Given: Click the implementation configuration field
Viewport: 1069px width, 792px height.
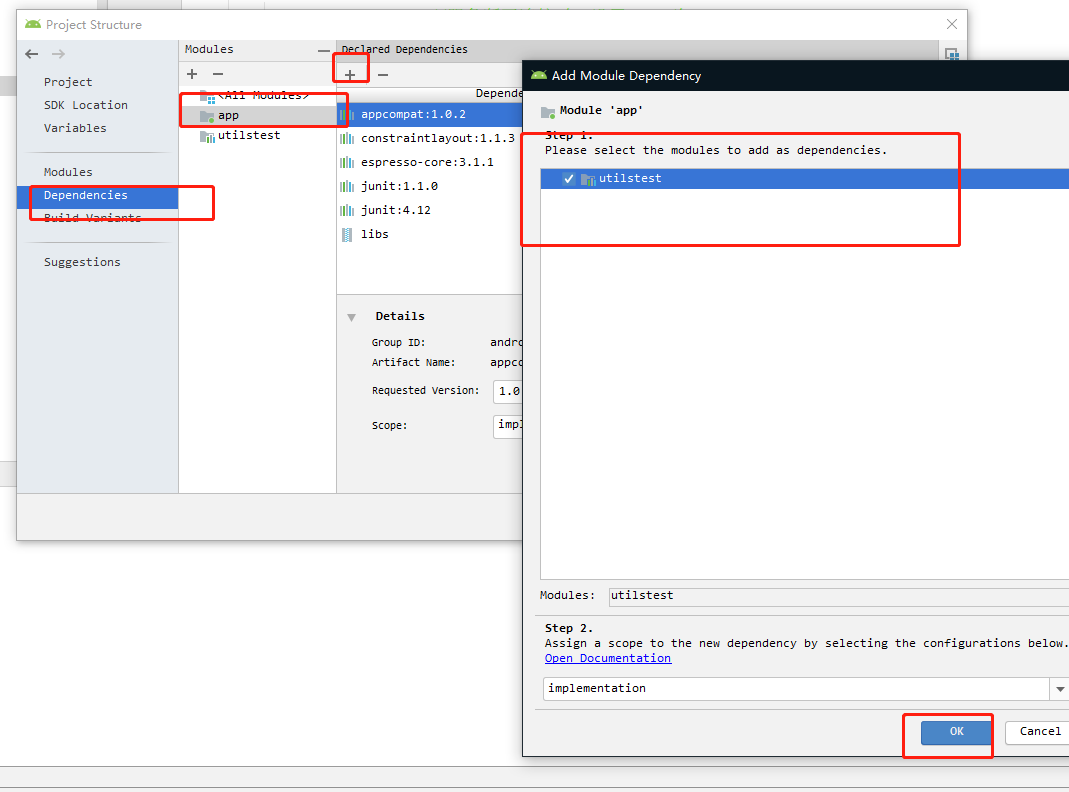Looking at the screenshot, I should 796,688.
